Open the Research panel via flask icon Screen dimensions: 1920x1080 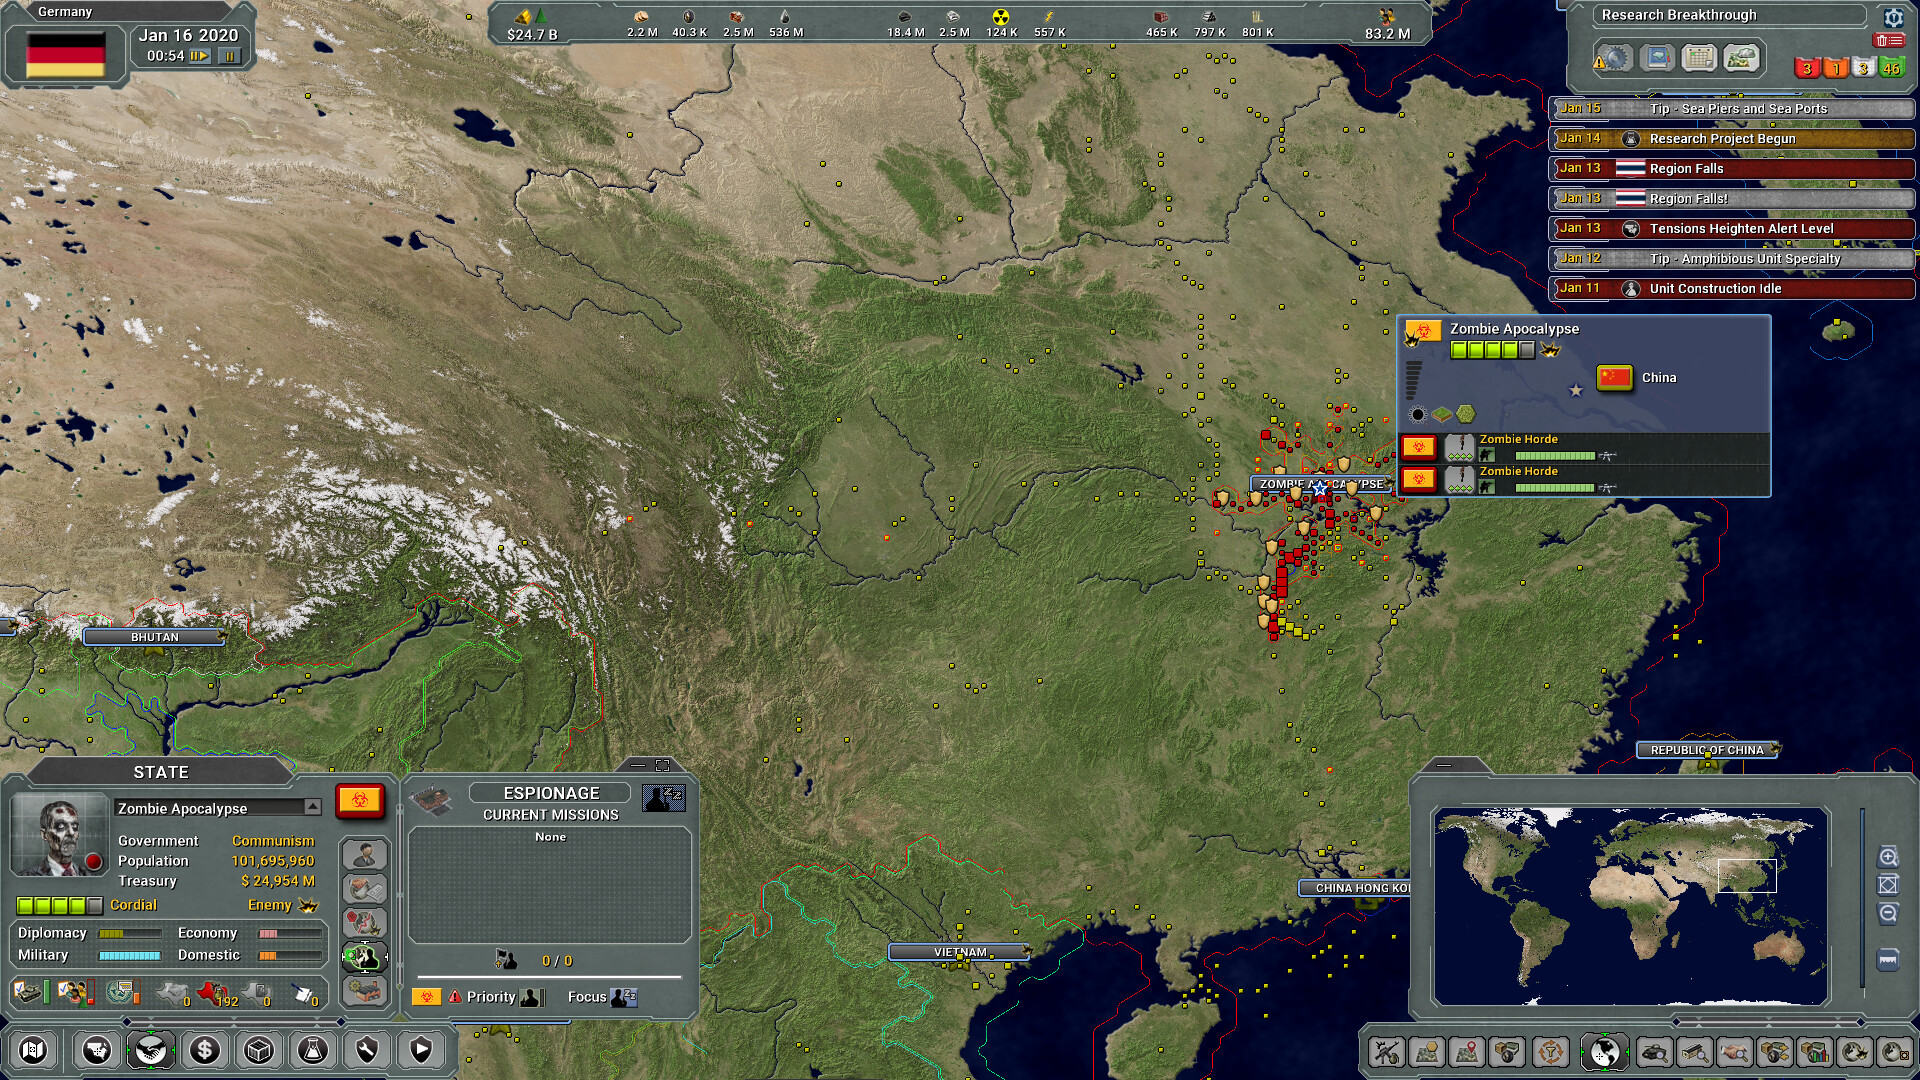click(314, 1050)
